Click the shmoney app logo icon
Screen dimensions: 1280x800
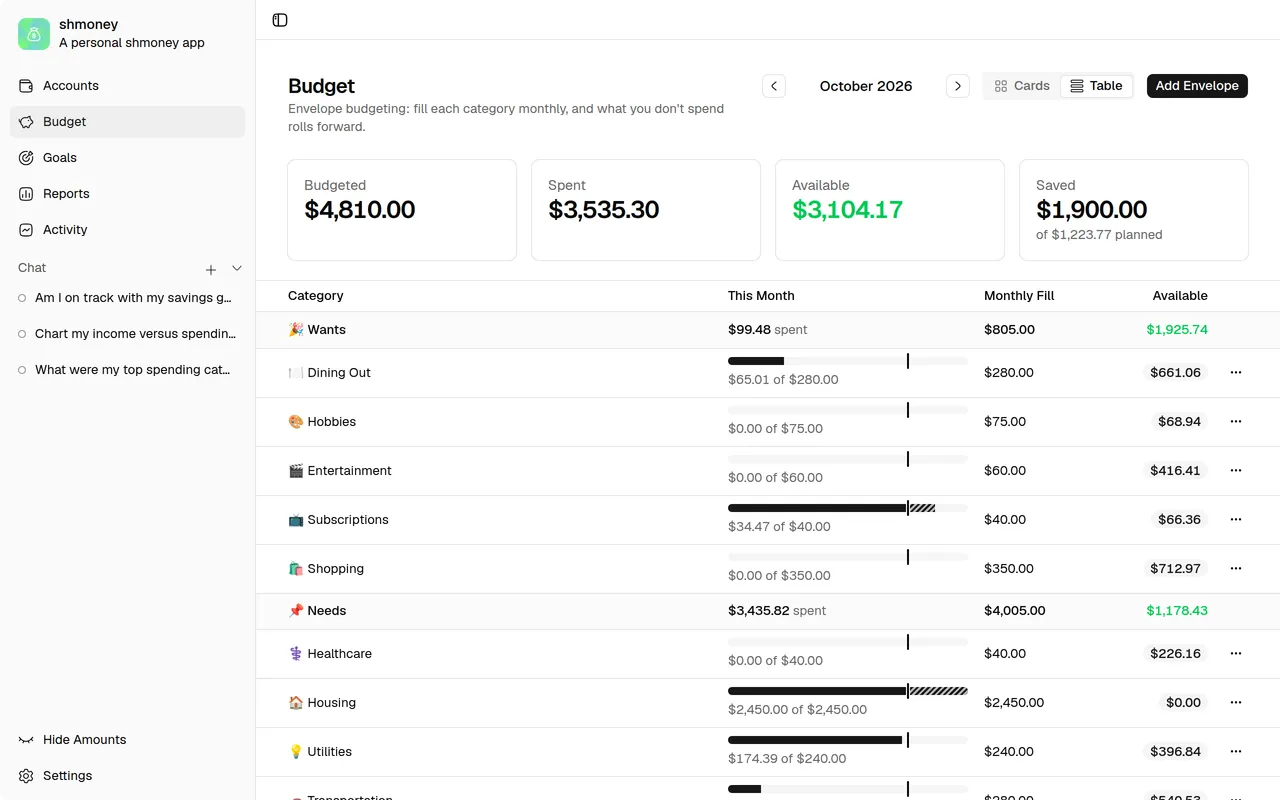(x=34, y=34)
